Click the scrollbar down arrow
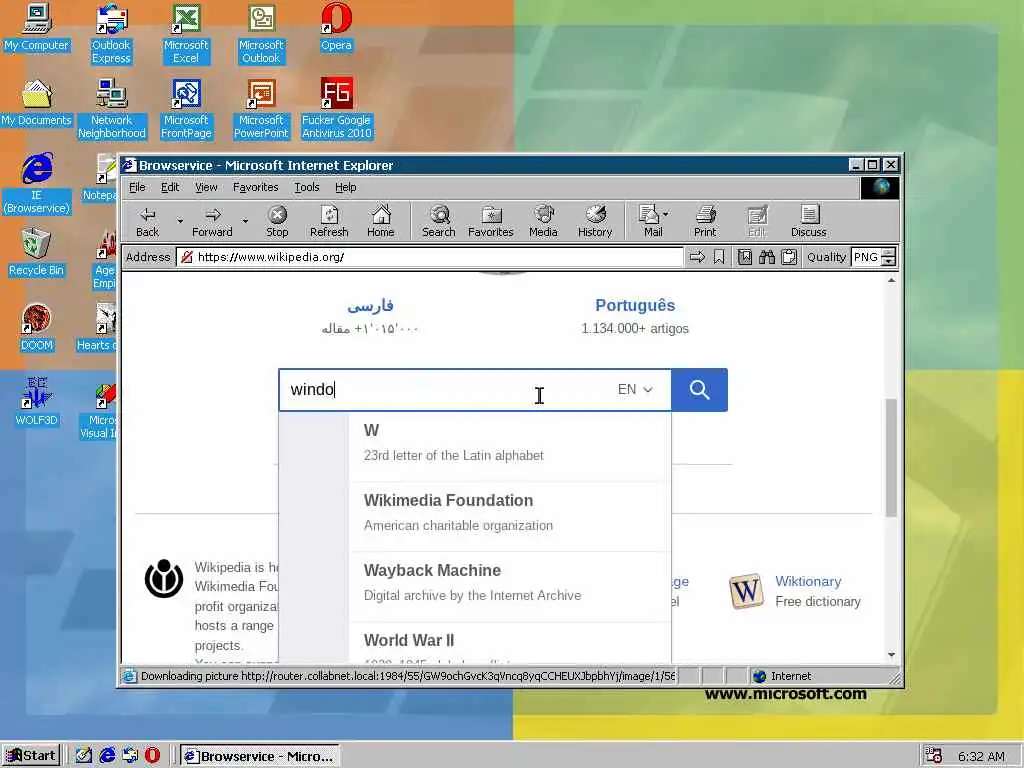The height and width of the screenshot is (768, 1024). pos(891,655)
